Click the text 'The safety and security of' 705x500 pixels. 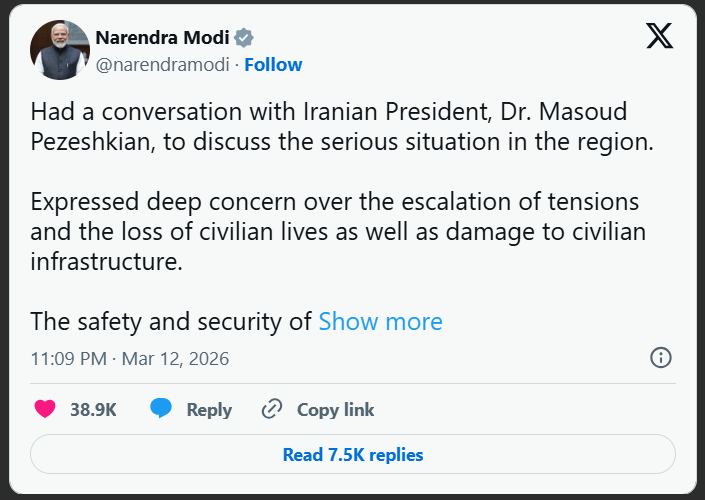(x=172, y=321)
